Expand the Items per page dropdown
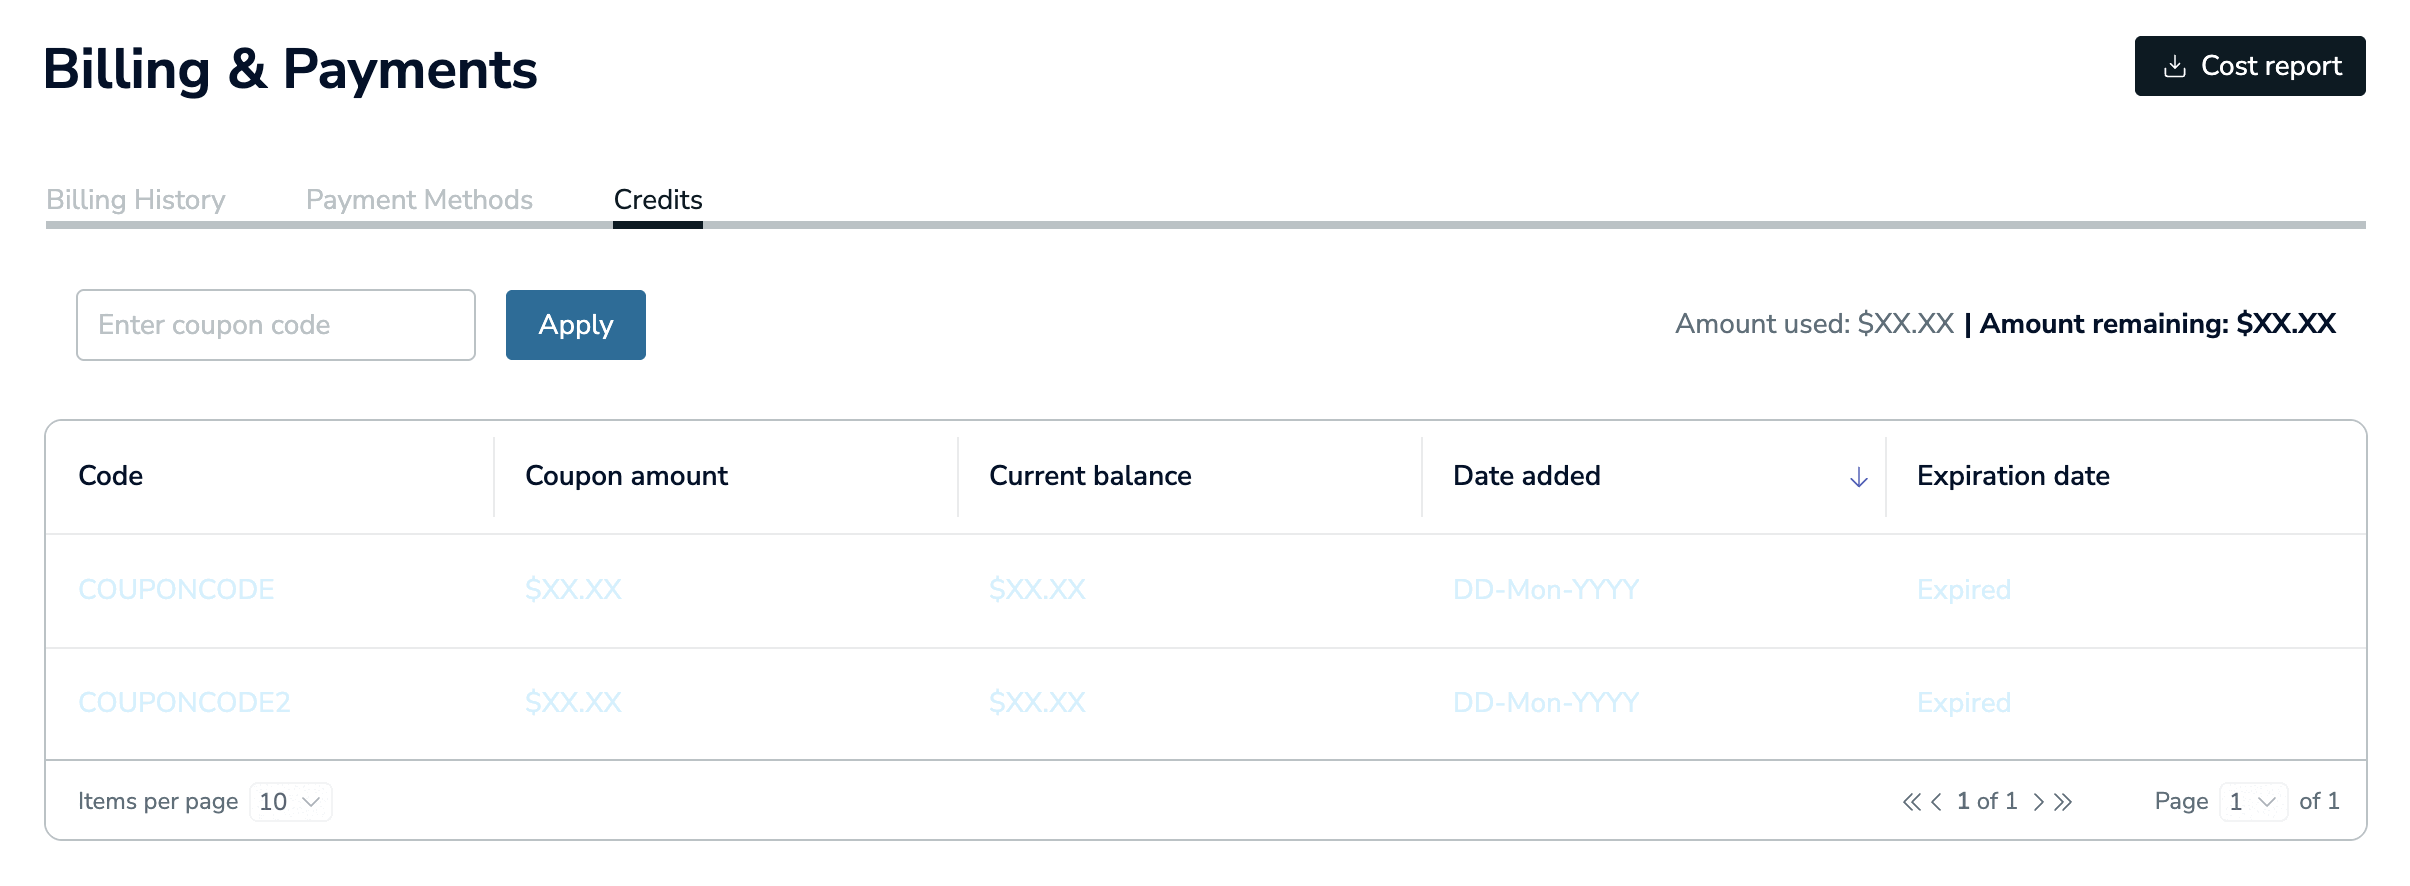 point(290,802)
